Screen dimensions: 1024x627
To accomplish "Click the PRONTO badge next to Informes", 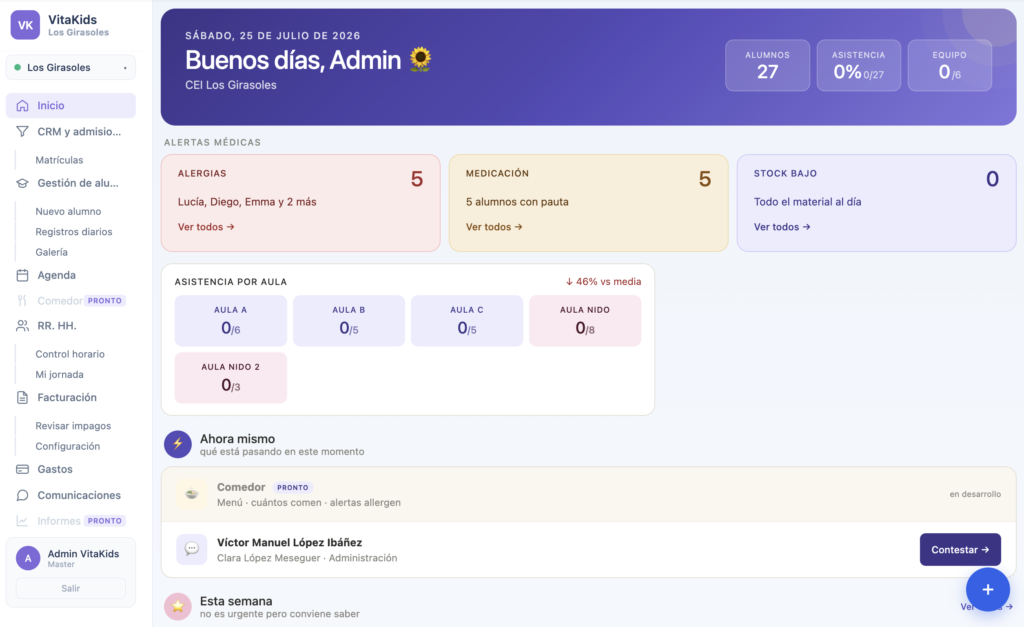I will [104, 521].
